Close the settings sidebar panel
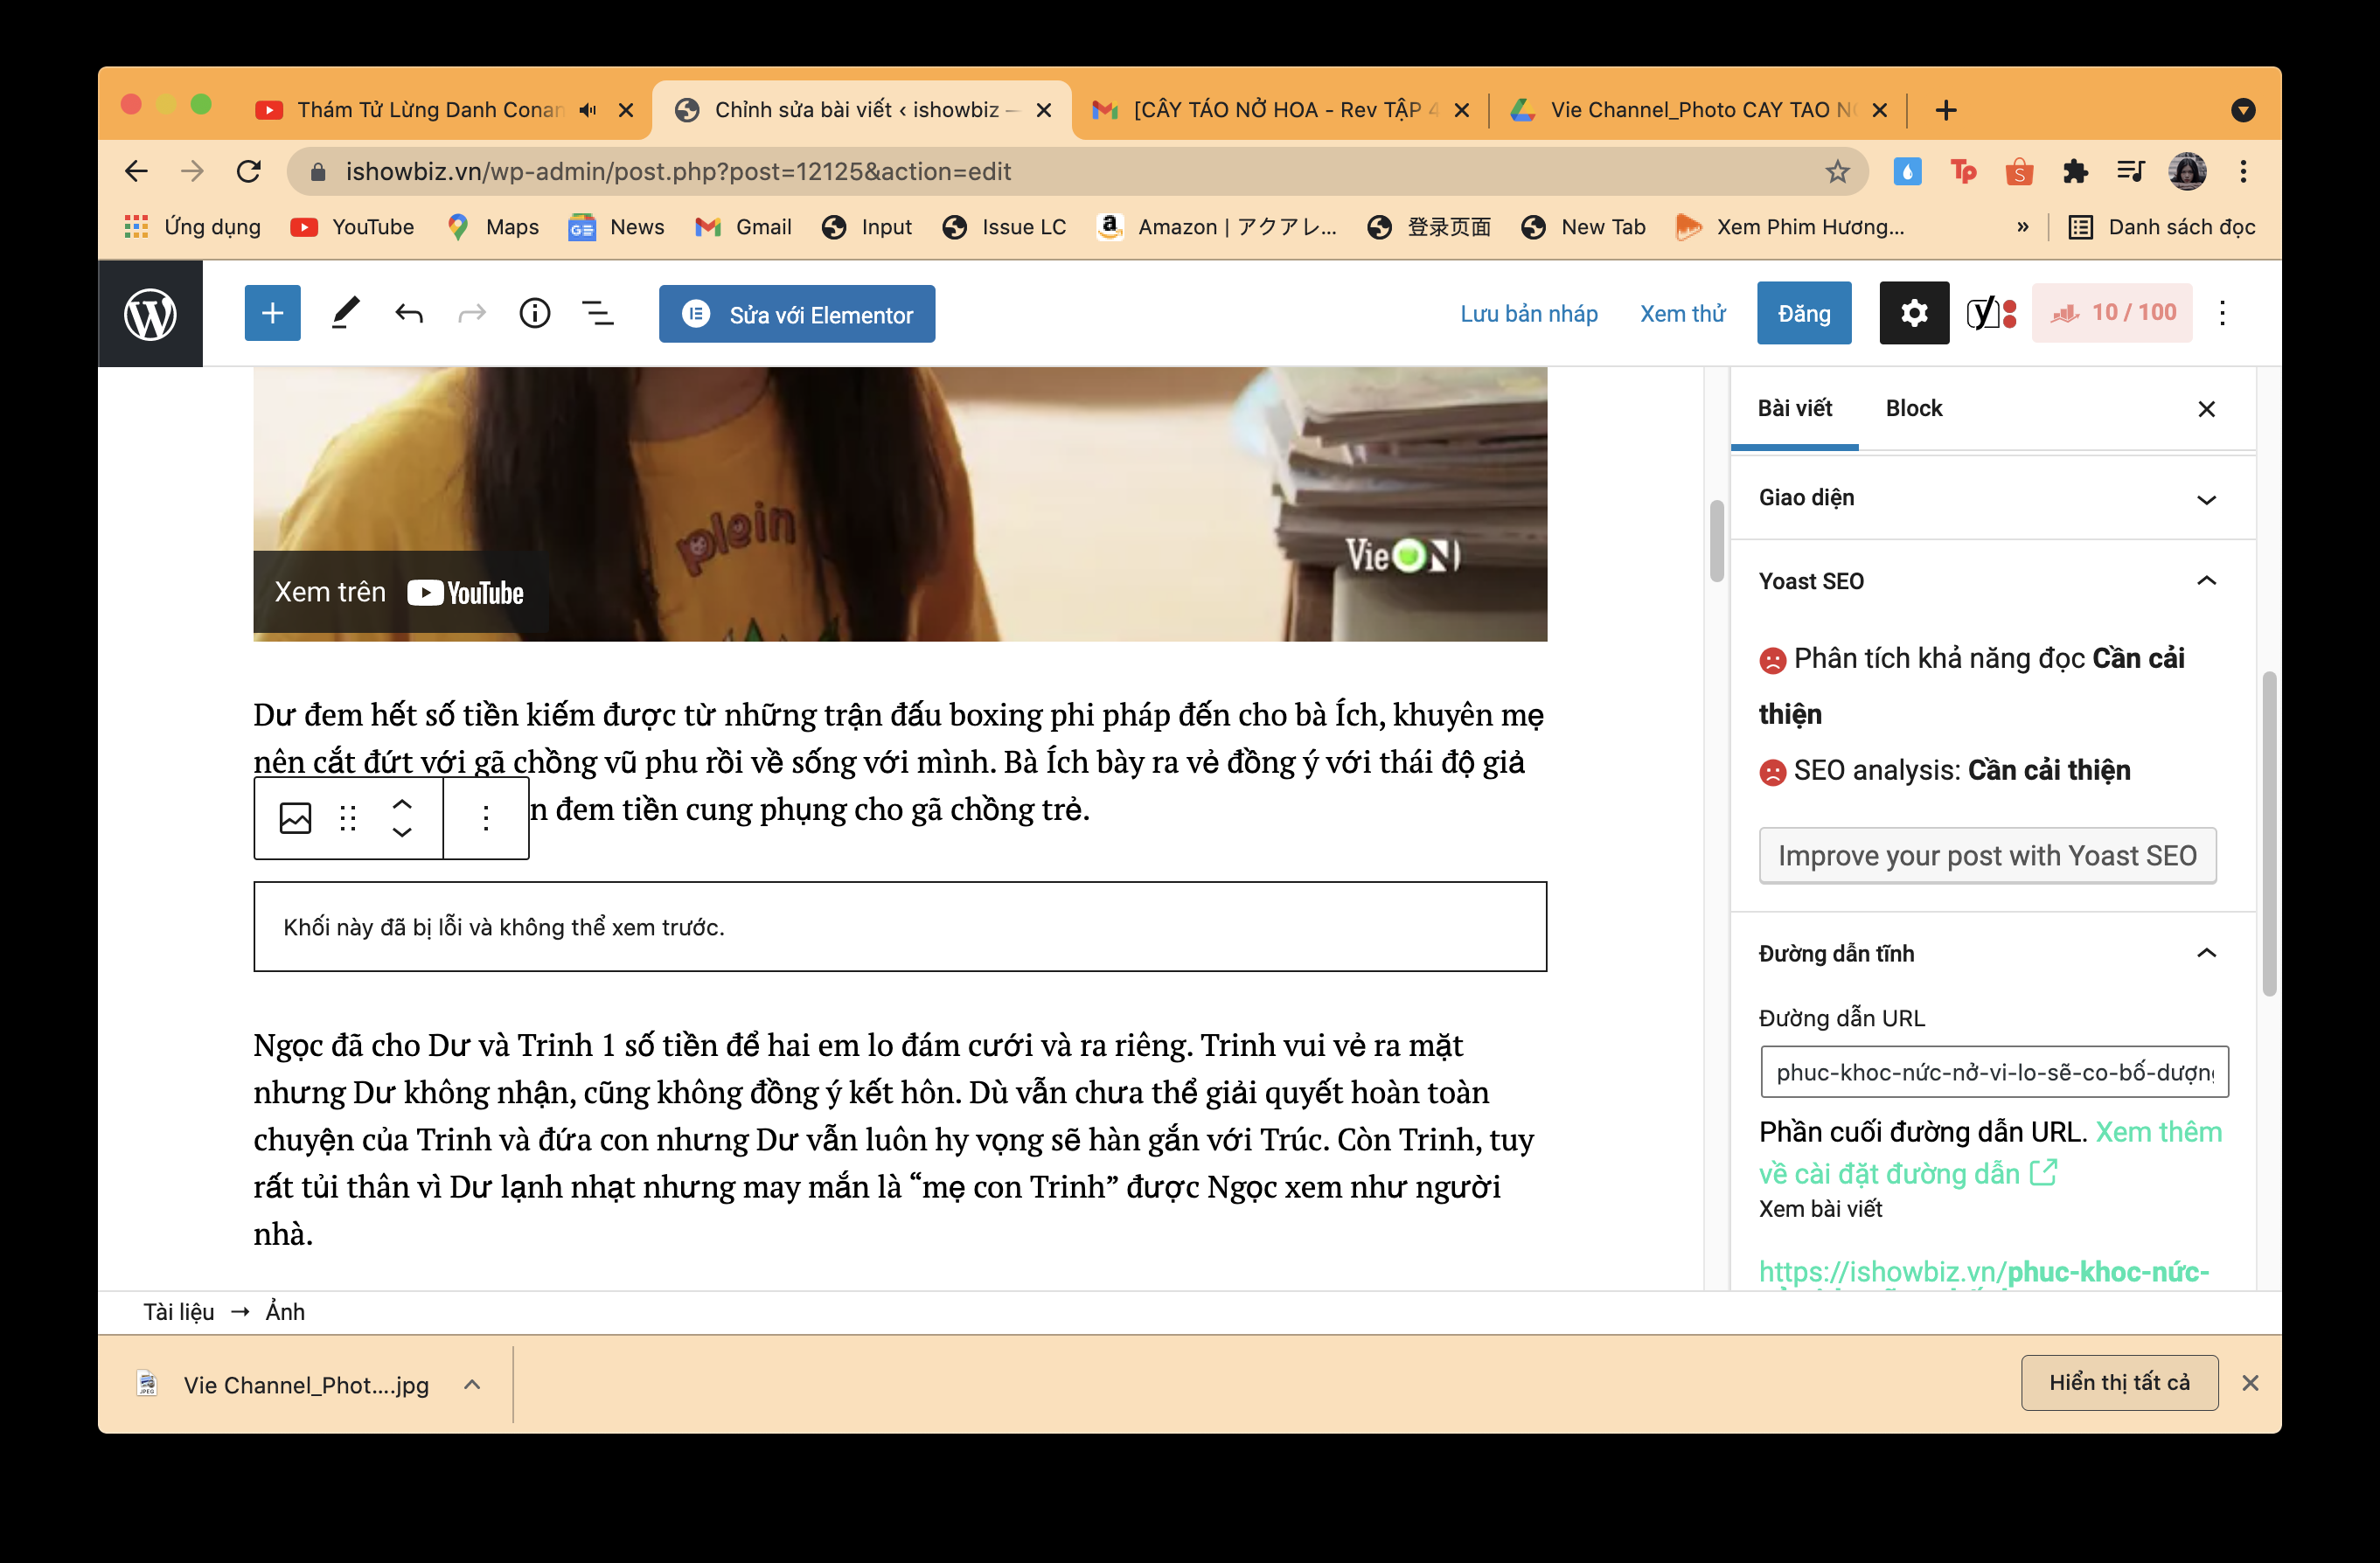 coord(2206,409)
